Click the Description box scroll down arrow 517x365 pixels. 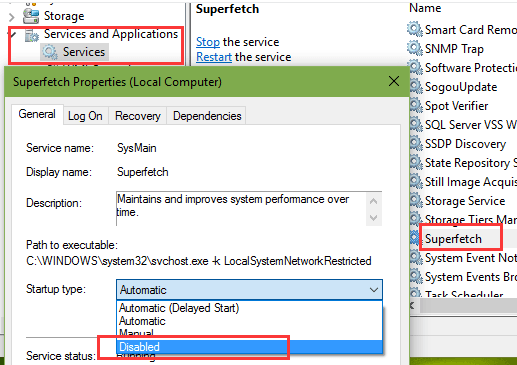coord(373,218)
